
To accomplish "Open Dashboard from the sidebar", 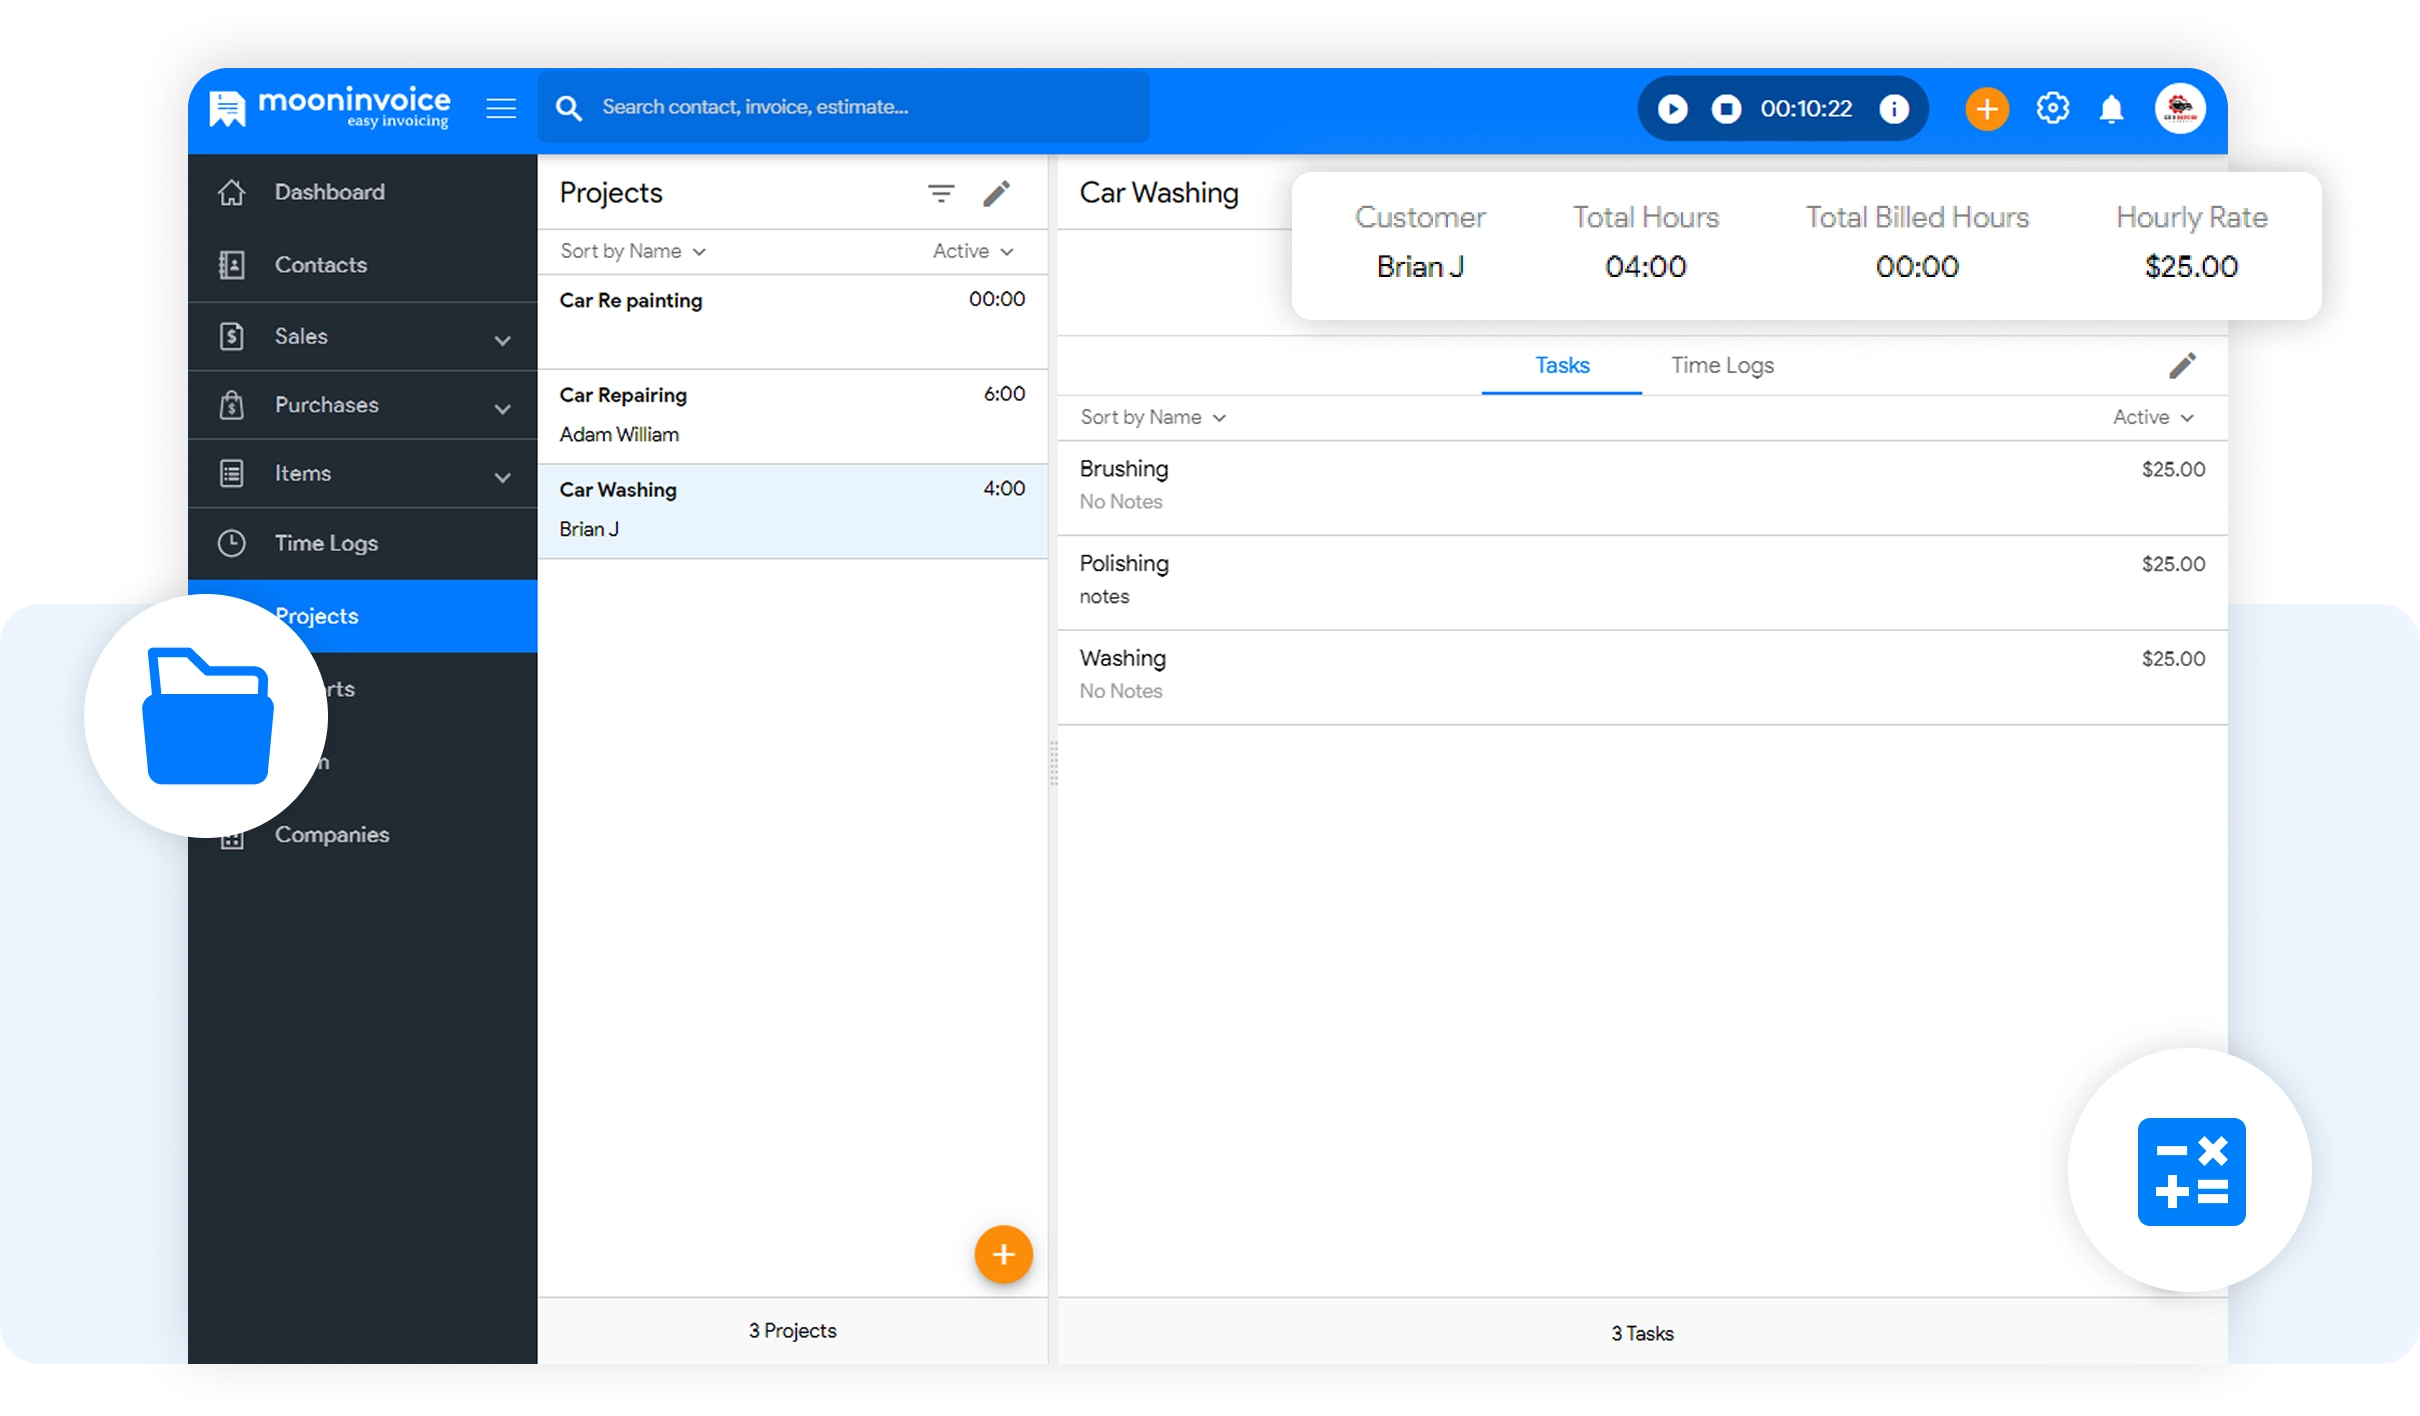I will tap(329, 192).
